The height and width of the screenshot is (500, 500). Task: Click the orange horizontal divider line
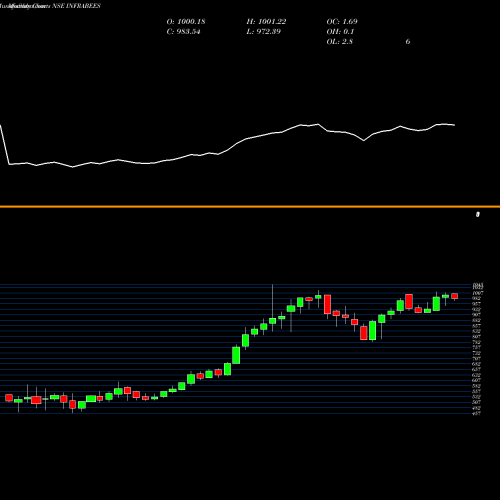point(250,207)
